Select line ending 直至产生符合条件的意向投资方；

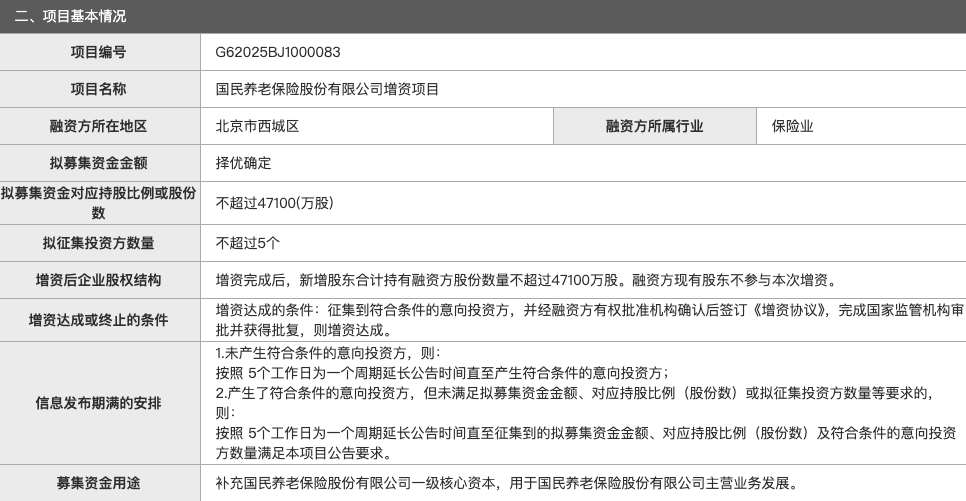(x=442, y=373)
